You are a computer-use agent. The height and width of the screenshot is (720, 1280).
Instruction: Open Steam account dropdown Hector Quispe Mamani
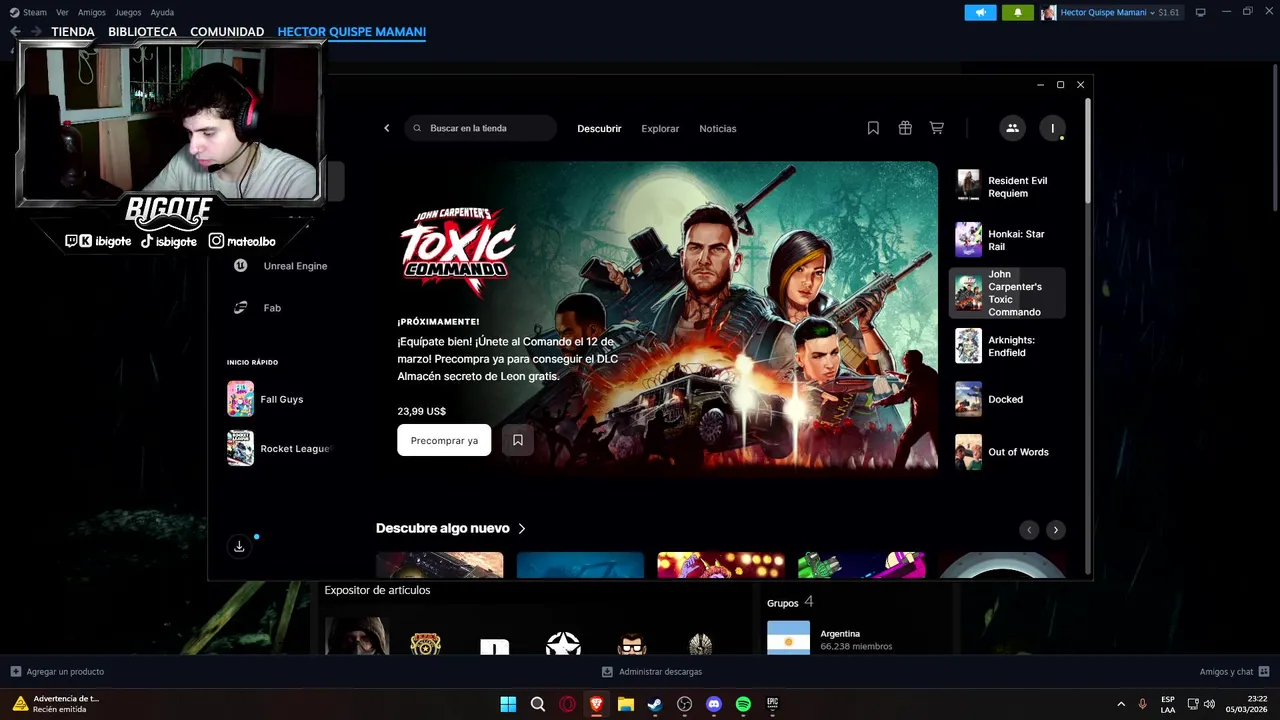[1110, 12]
